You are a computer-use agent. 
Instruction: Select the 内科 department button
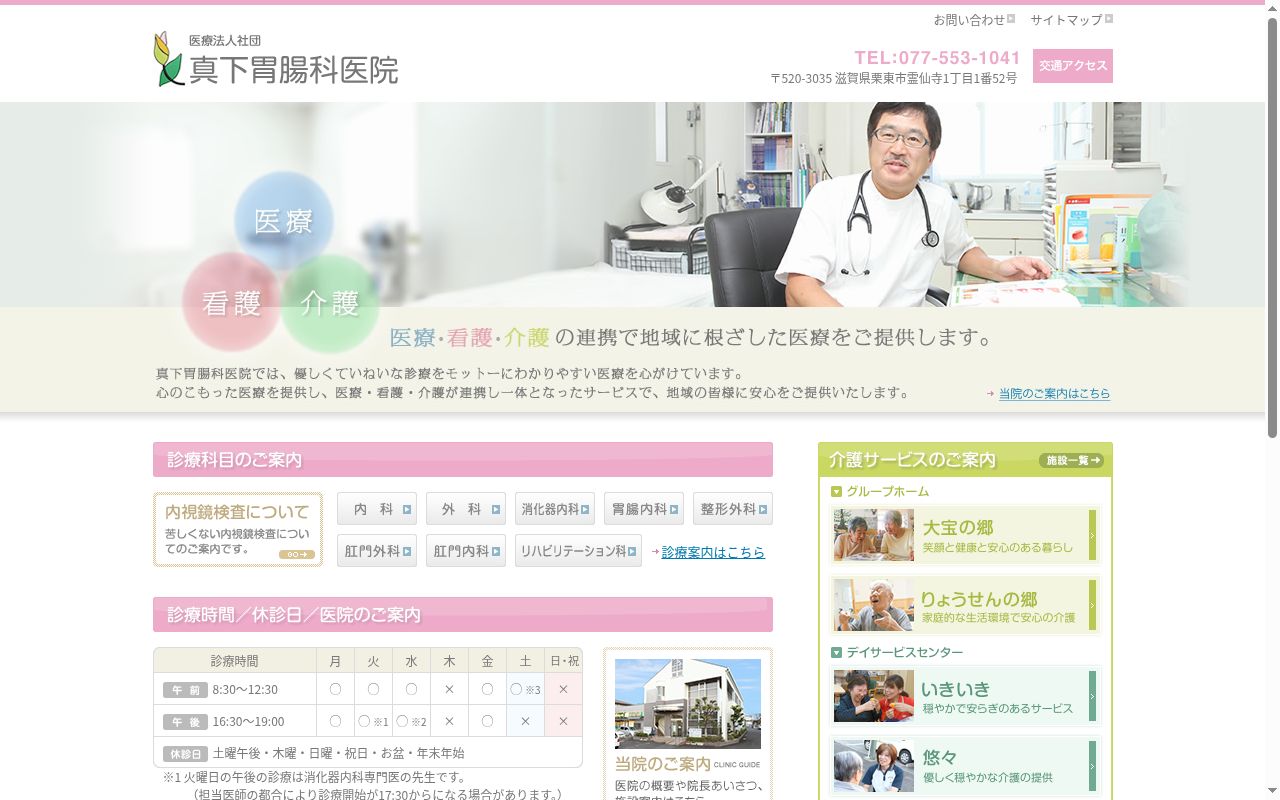377,509
